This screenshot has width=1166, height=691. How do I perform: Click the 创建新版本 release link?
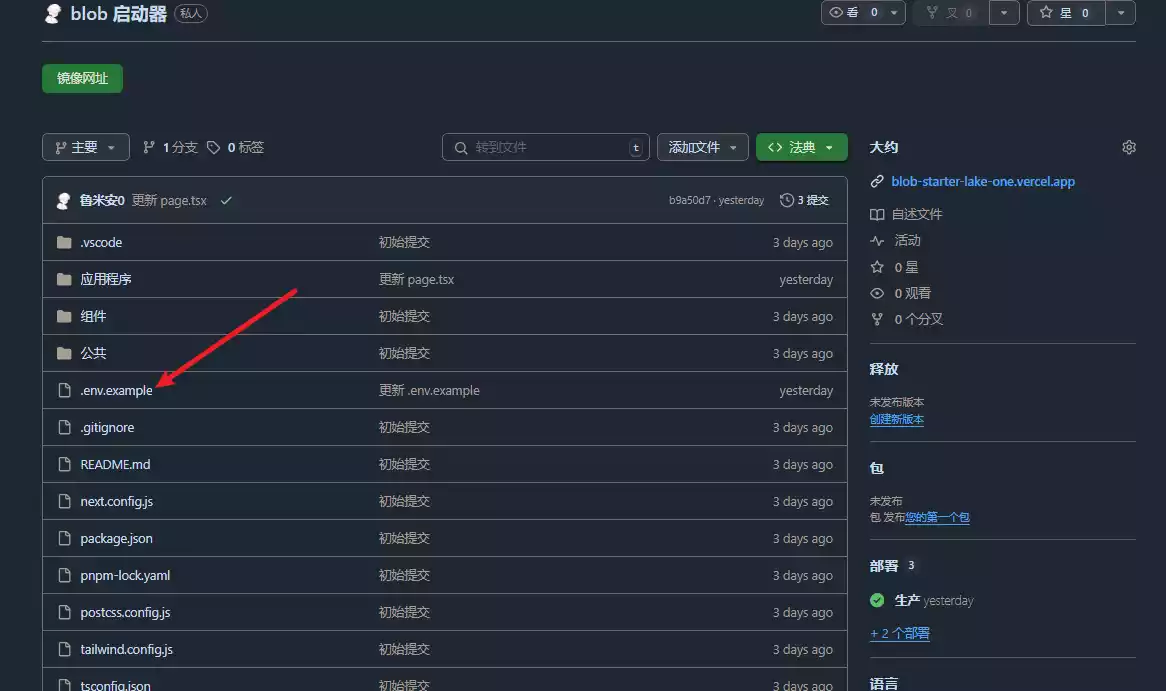pyautogui.click(x=897, y=419)
